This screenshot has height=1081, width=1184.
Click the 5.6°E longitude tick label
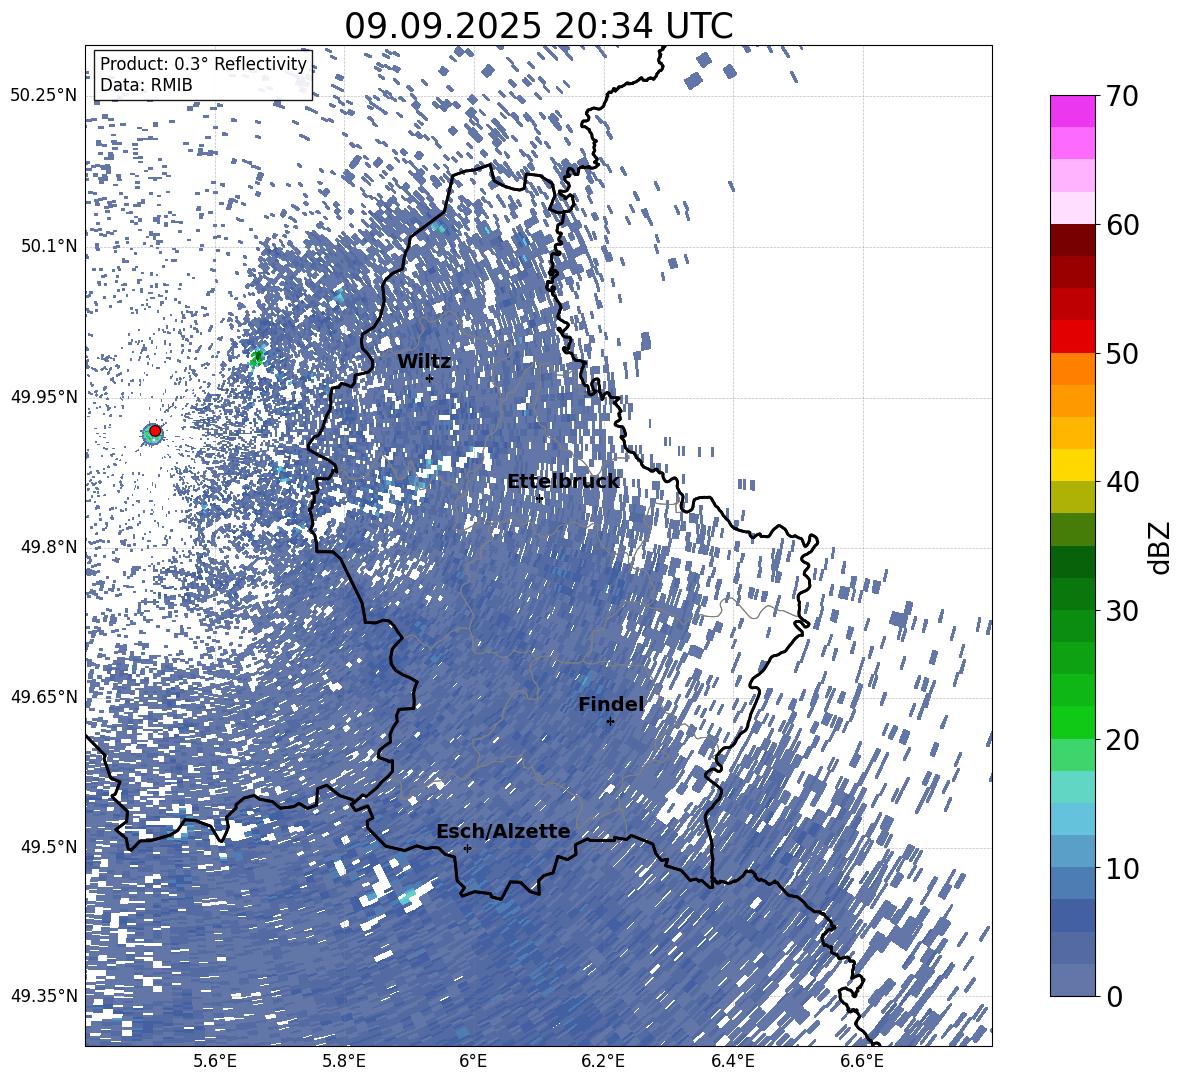tap(214, 1061)
